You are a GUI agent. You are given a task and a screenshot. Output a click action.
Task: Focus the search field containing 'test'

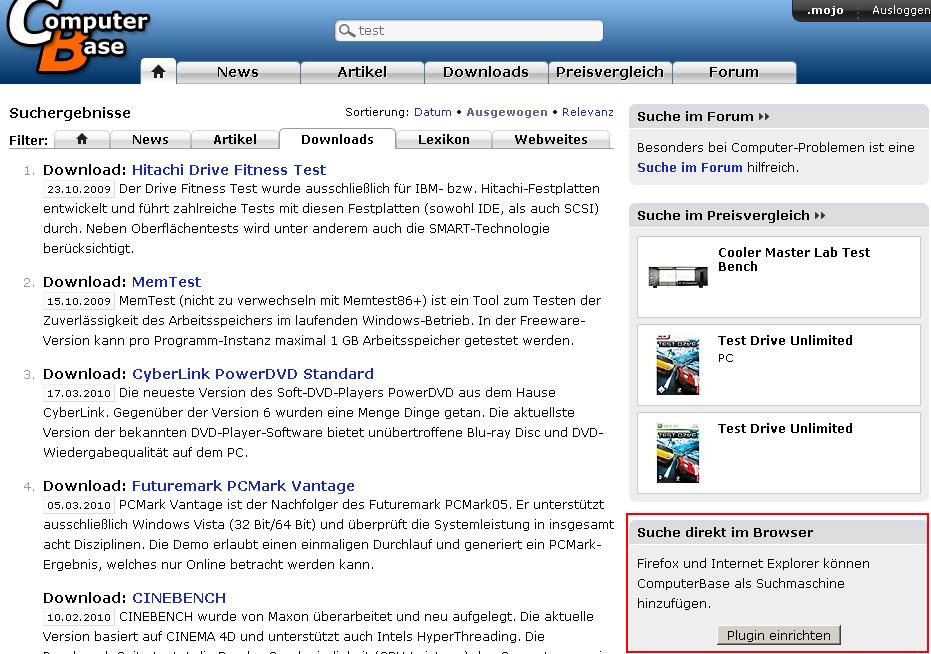point(469,30)
